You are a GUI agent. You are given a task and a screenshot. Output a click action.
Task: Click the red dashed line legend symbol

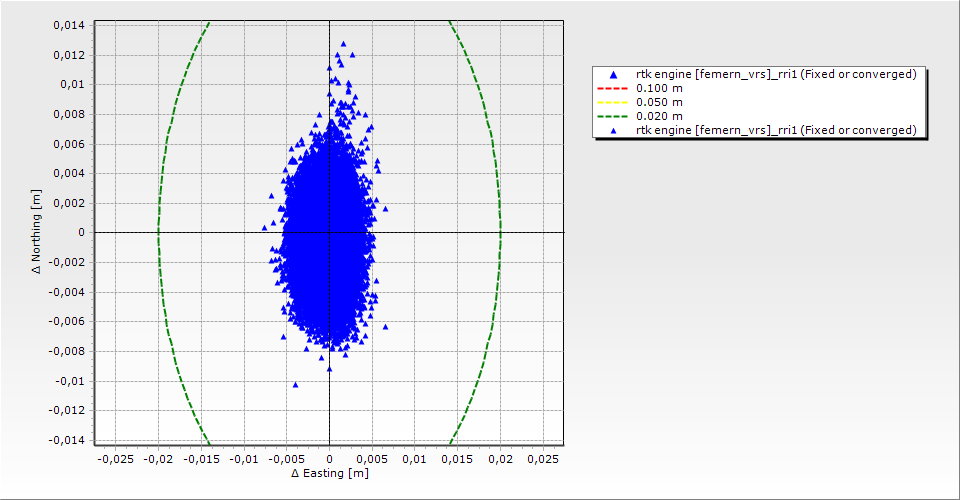pos(612,89)
